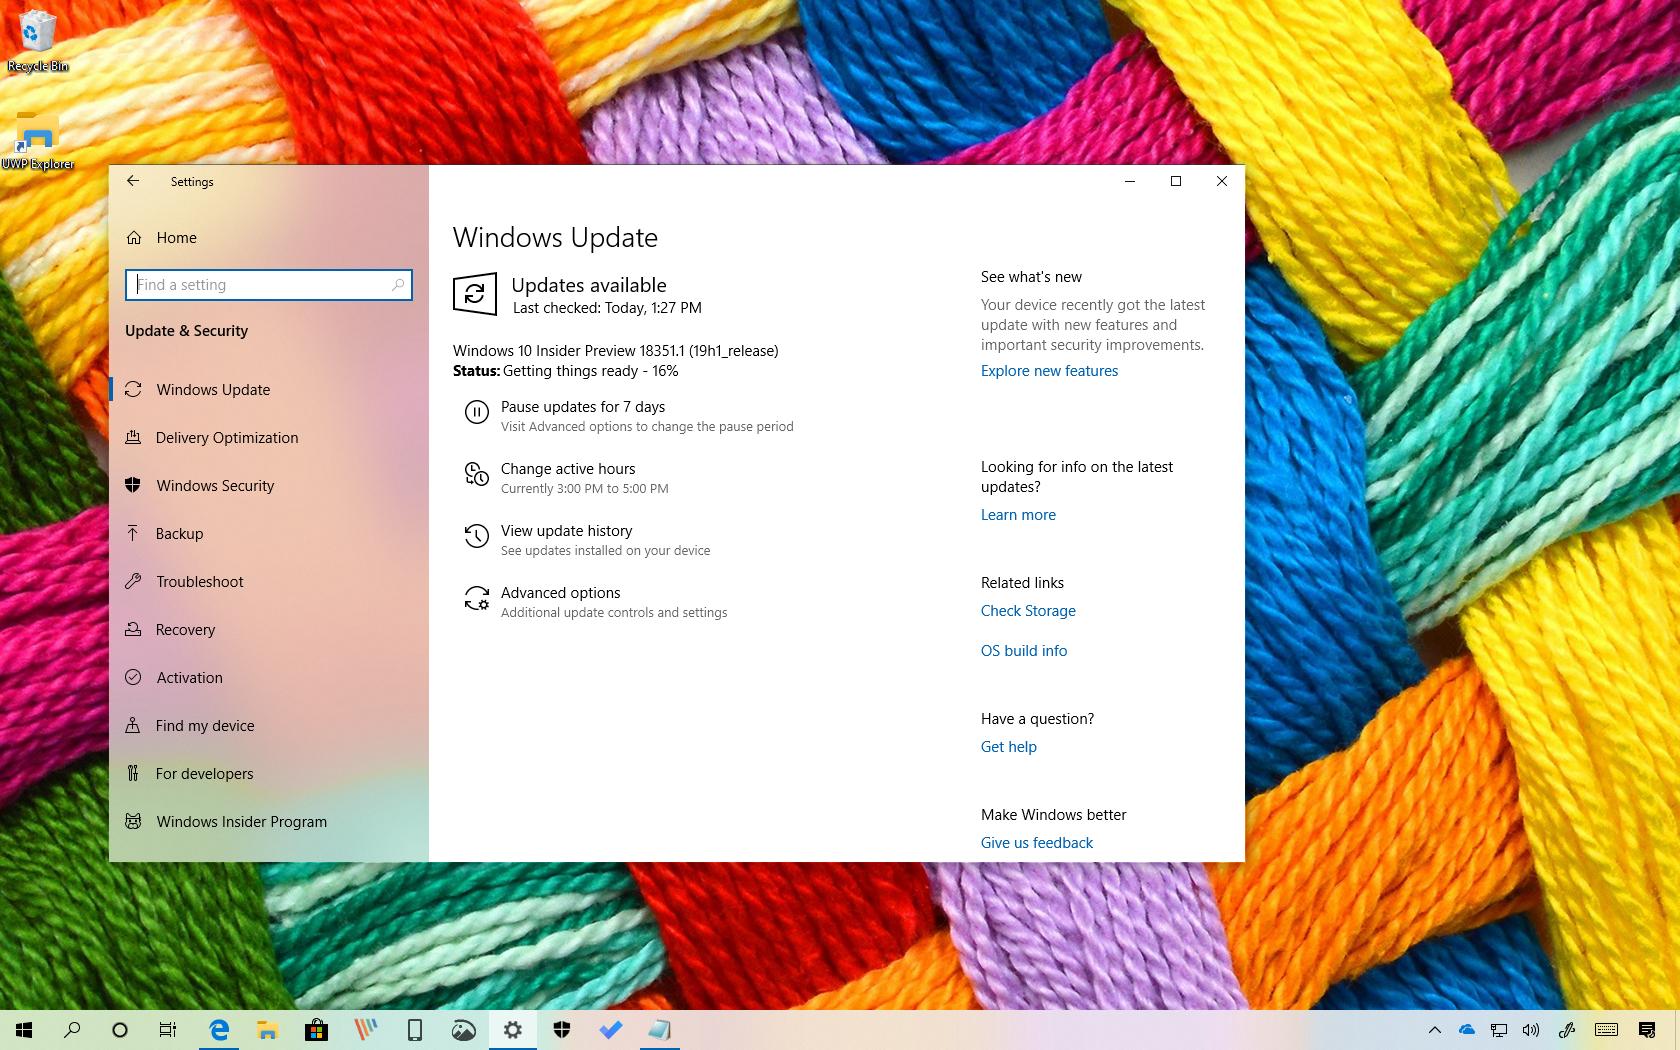
Task: Click the OneDrive cloud tray icon
Action: point(1466,1030)
